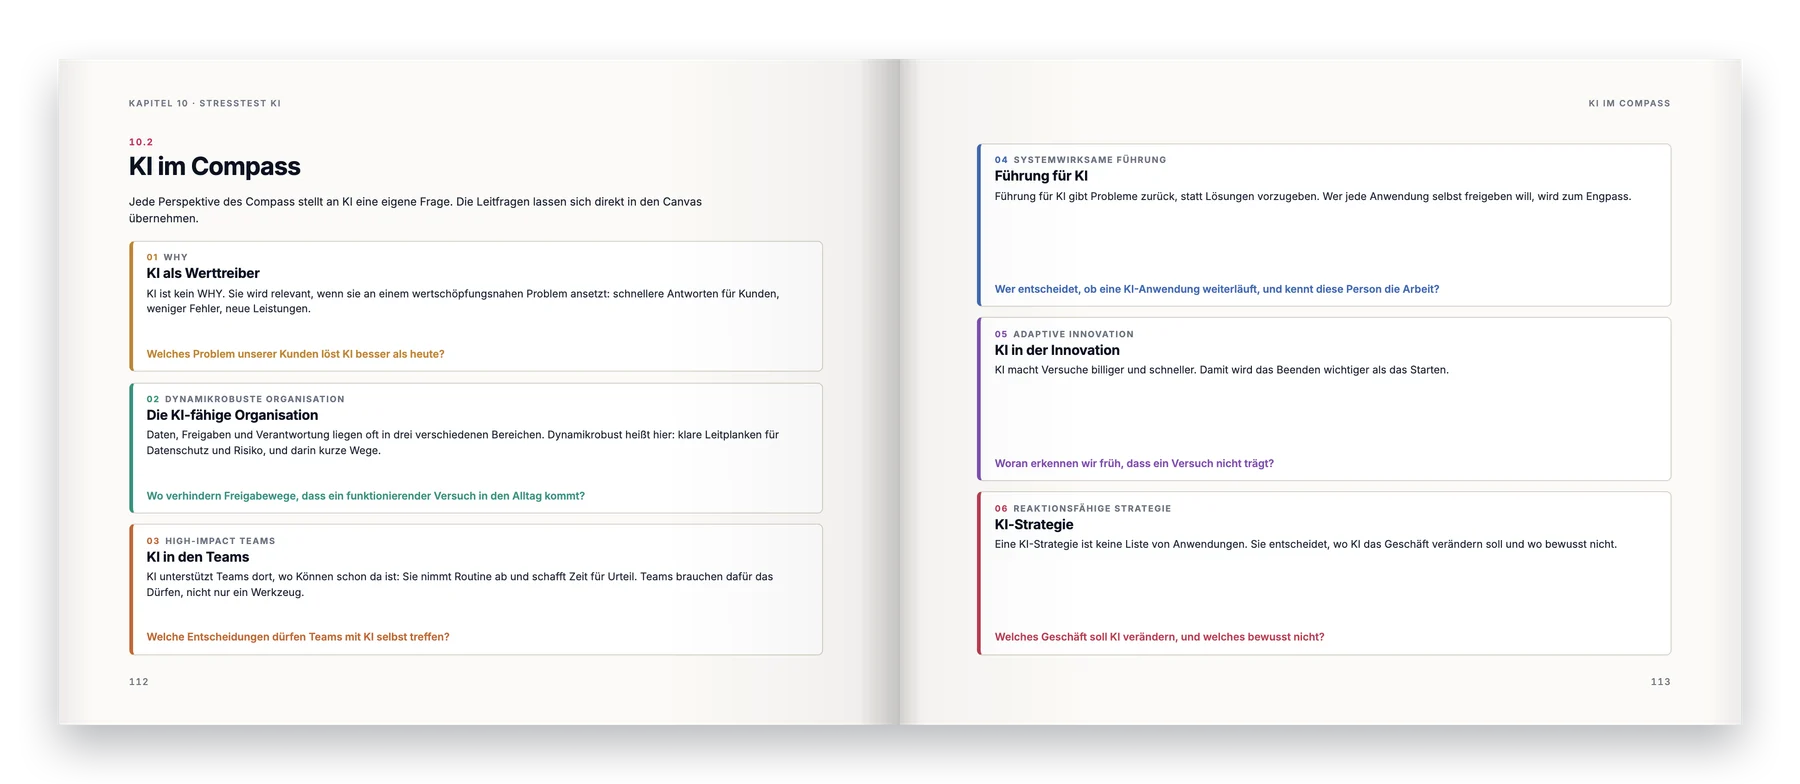Select the label '03 HIGH-IMPACT TEAMS'
Image resolution: width=1800 pixels, height=784 pixels.
(x=211, y=541)
